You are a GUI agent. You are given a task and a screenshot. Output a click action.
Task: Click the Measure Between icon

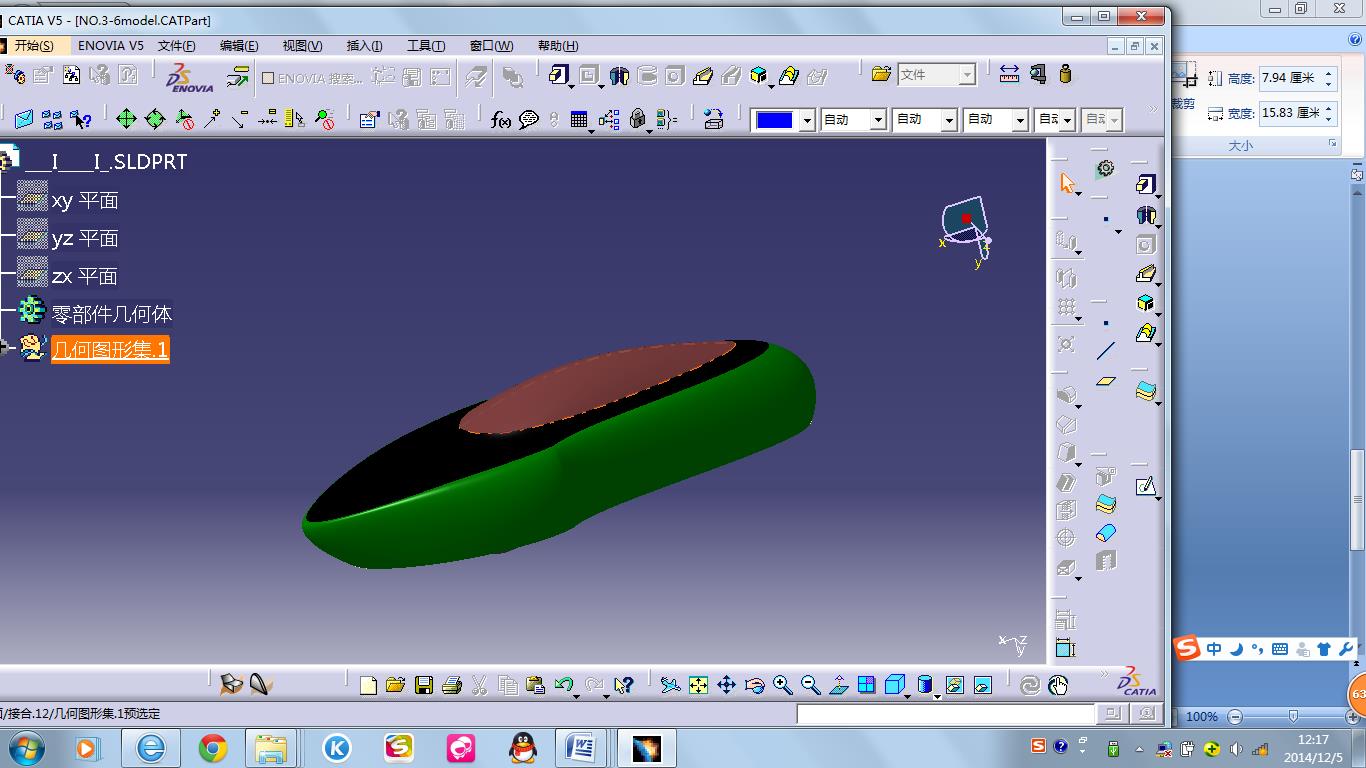coord(1009,75)
